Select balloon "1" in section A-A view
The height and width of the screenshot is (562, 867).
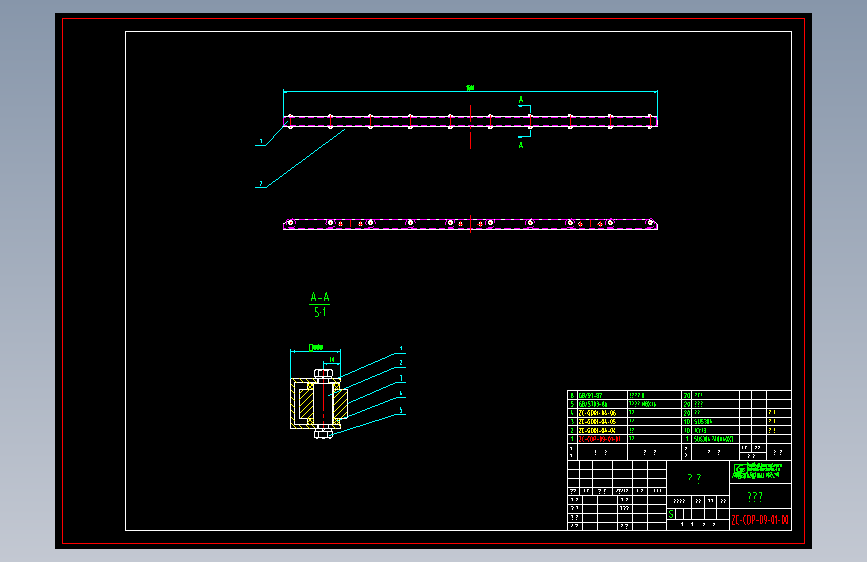click(x=401, y=349)
